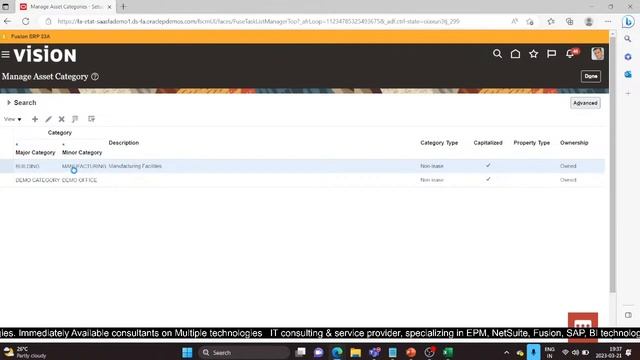Reload the page with Refresh icon
This screenshot has width=640, height=360.
tap(26, 21)
